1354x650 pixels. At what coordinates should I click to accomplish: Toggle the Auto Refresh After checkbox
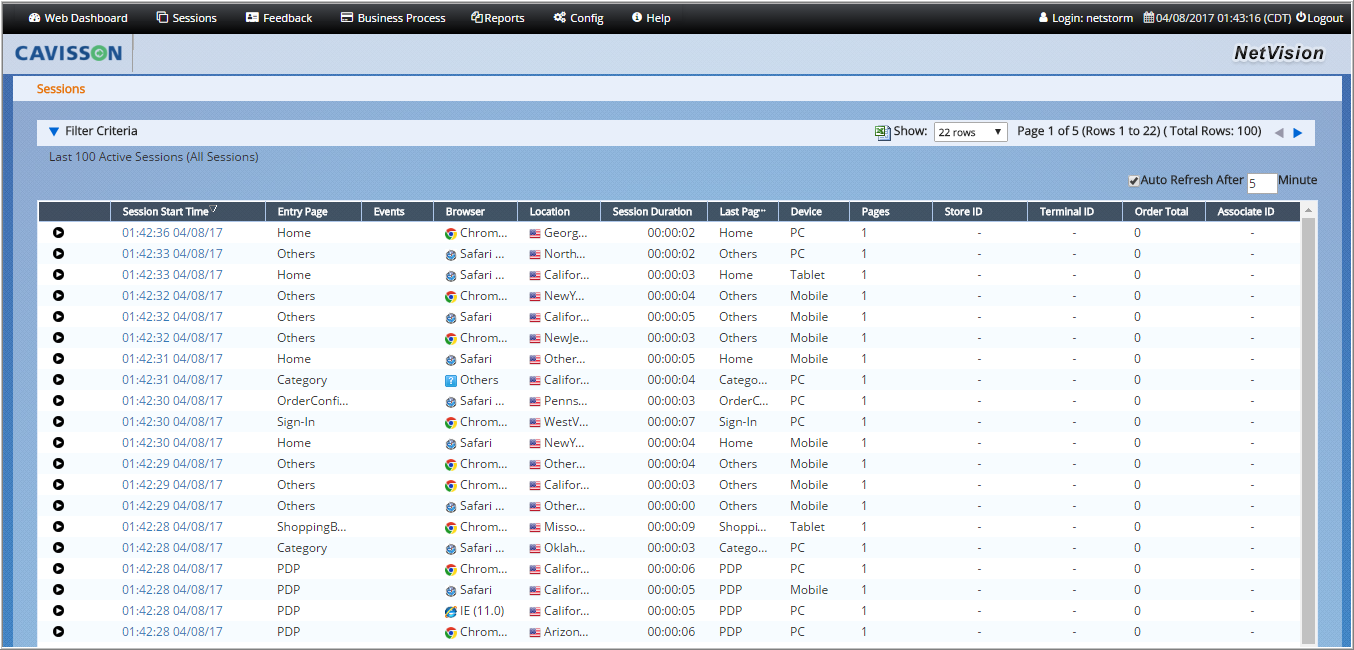[1133, 181]
